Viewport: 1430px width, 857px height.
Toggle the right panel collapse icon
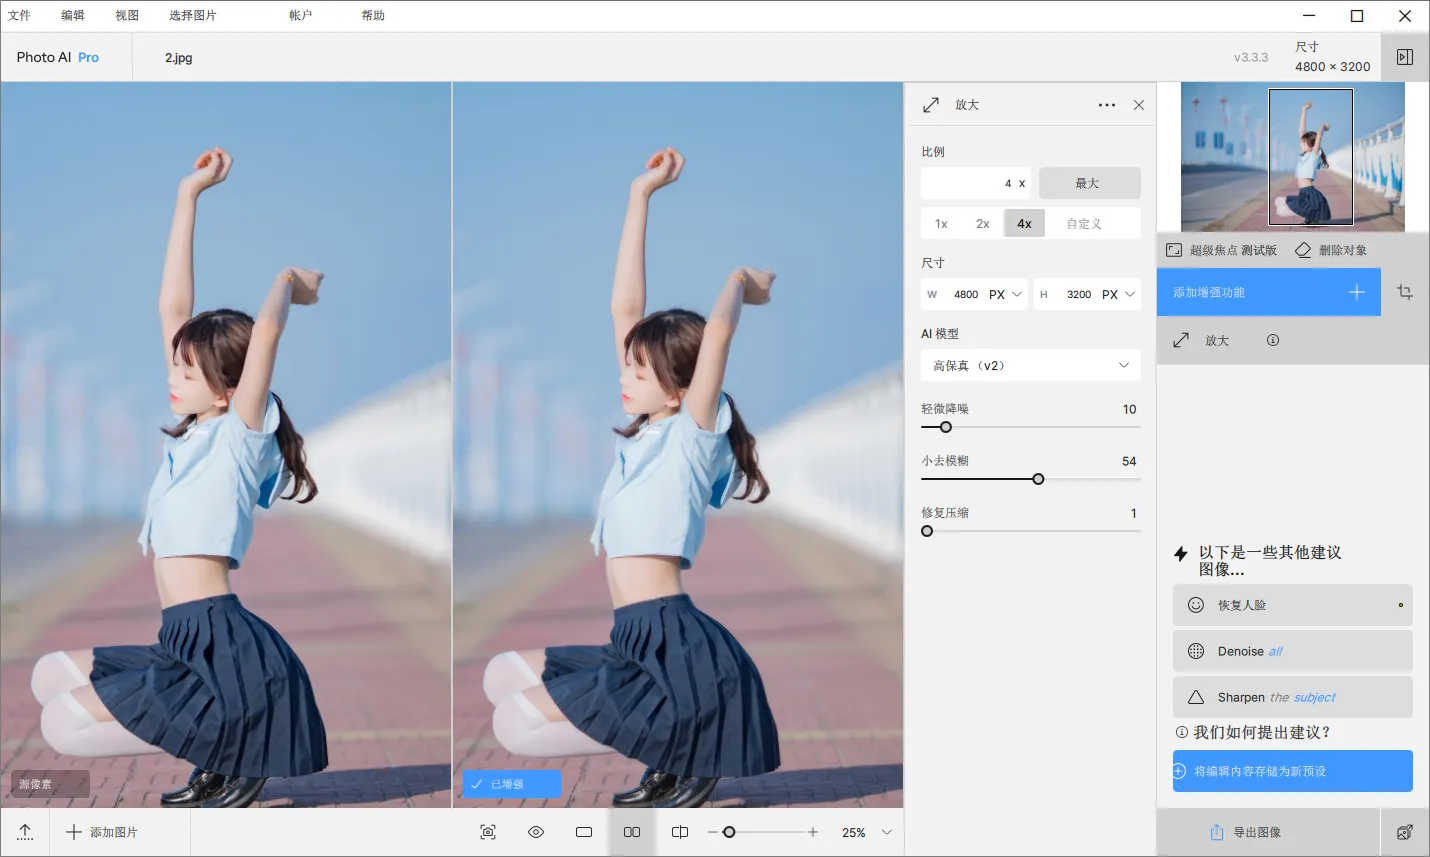coord(1405,57)
